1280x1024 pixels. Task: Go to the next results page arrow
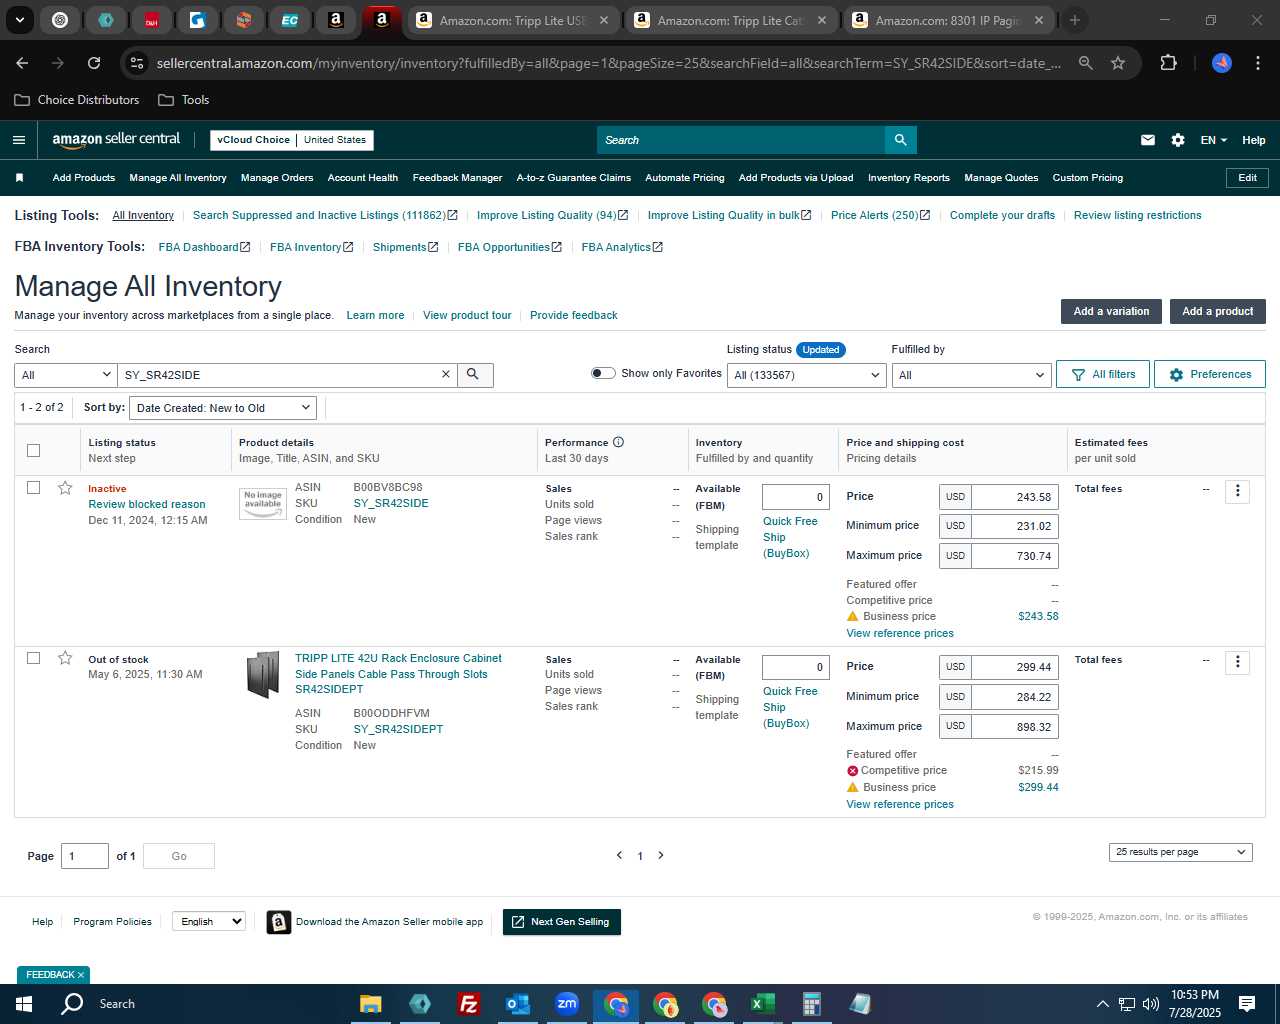click(x=661, y=855)
